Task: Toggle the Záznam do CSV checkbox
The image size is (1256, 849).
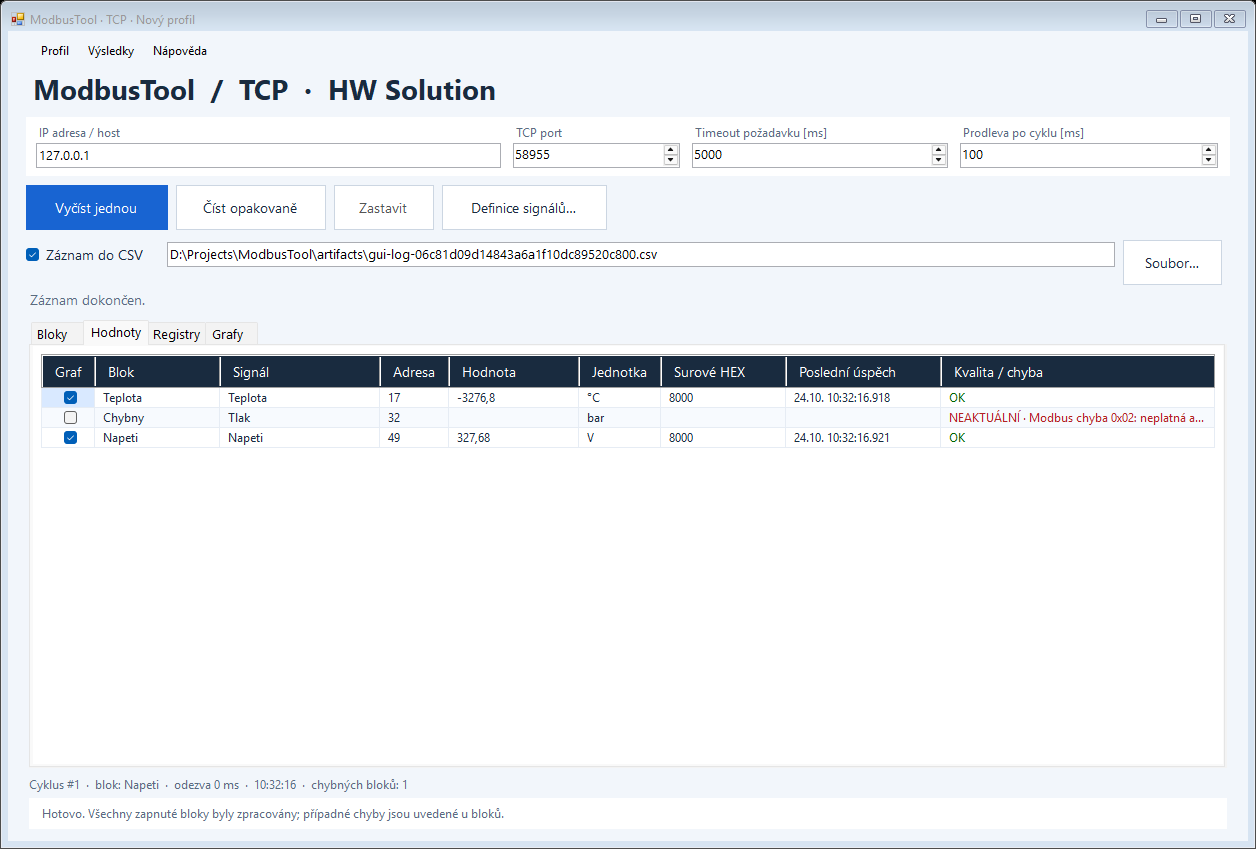Action: click(32, 255)
